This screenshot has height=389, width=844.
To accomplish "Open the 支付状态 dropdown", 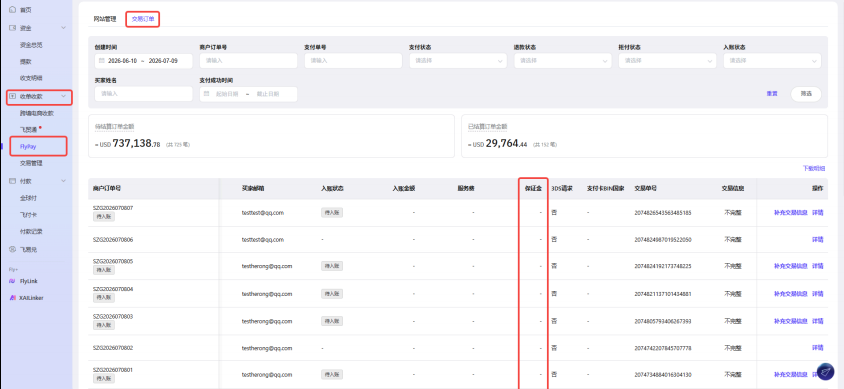I will point(458,61).
